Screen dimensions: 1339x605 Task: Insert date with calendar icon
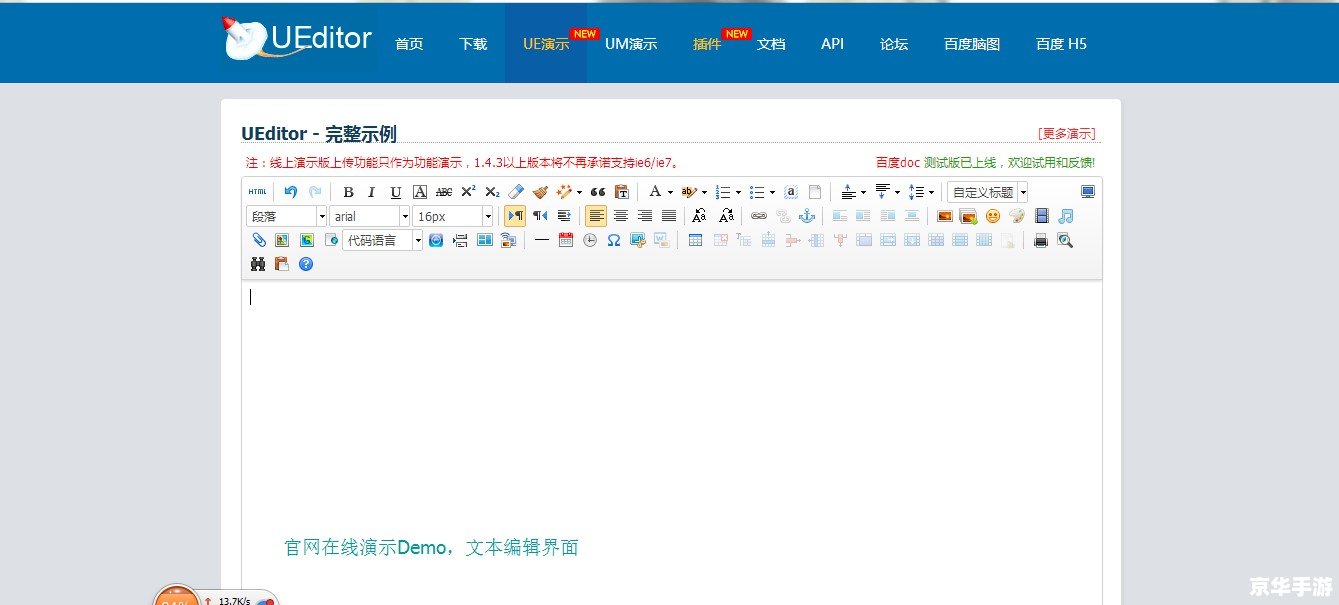pos(566,240)
